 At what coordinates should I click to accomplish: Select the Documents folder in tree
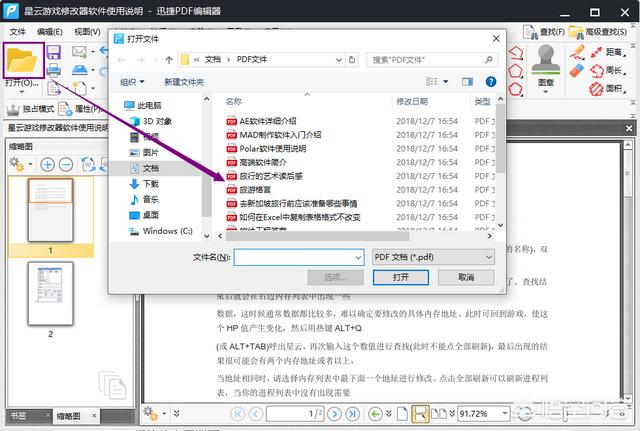(x=151, y=168)
